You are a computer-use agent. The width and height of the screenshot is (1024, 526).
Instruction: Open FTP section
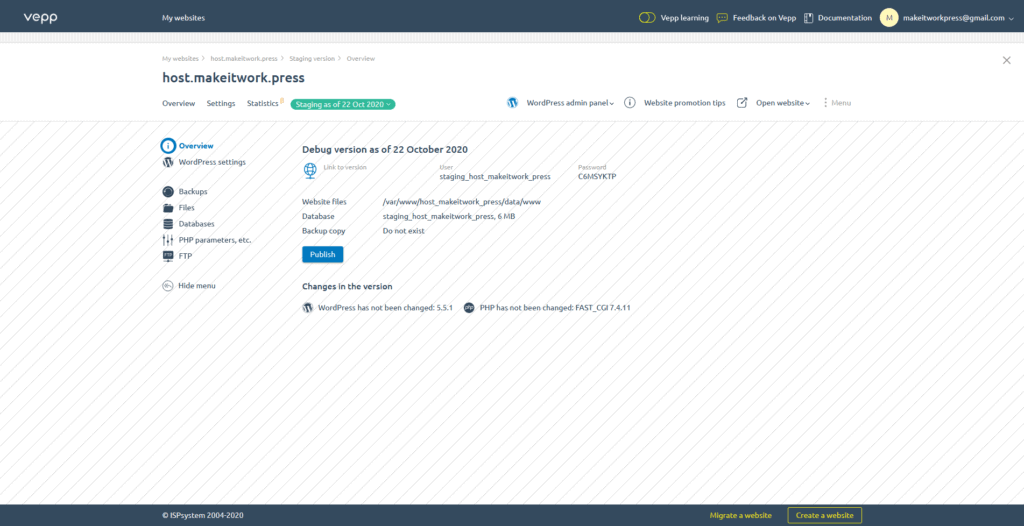(x=185, y=256)
